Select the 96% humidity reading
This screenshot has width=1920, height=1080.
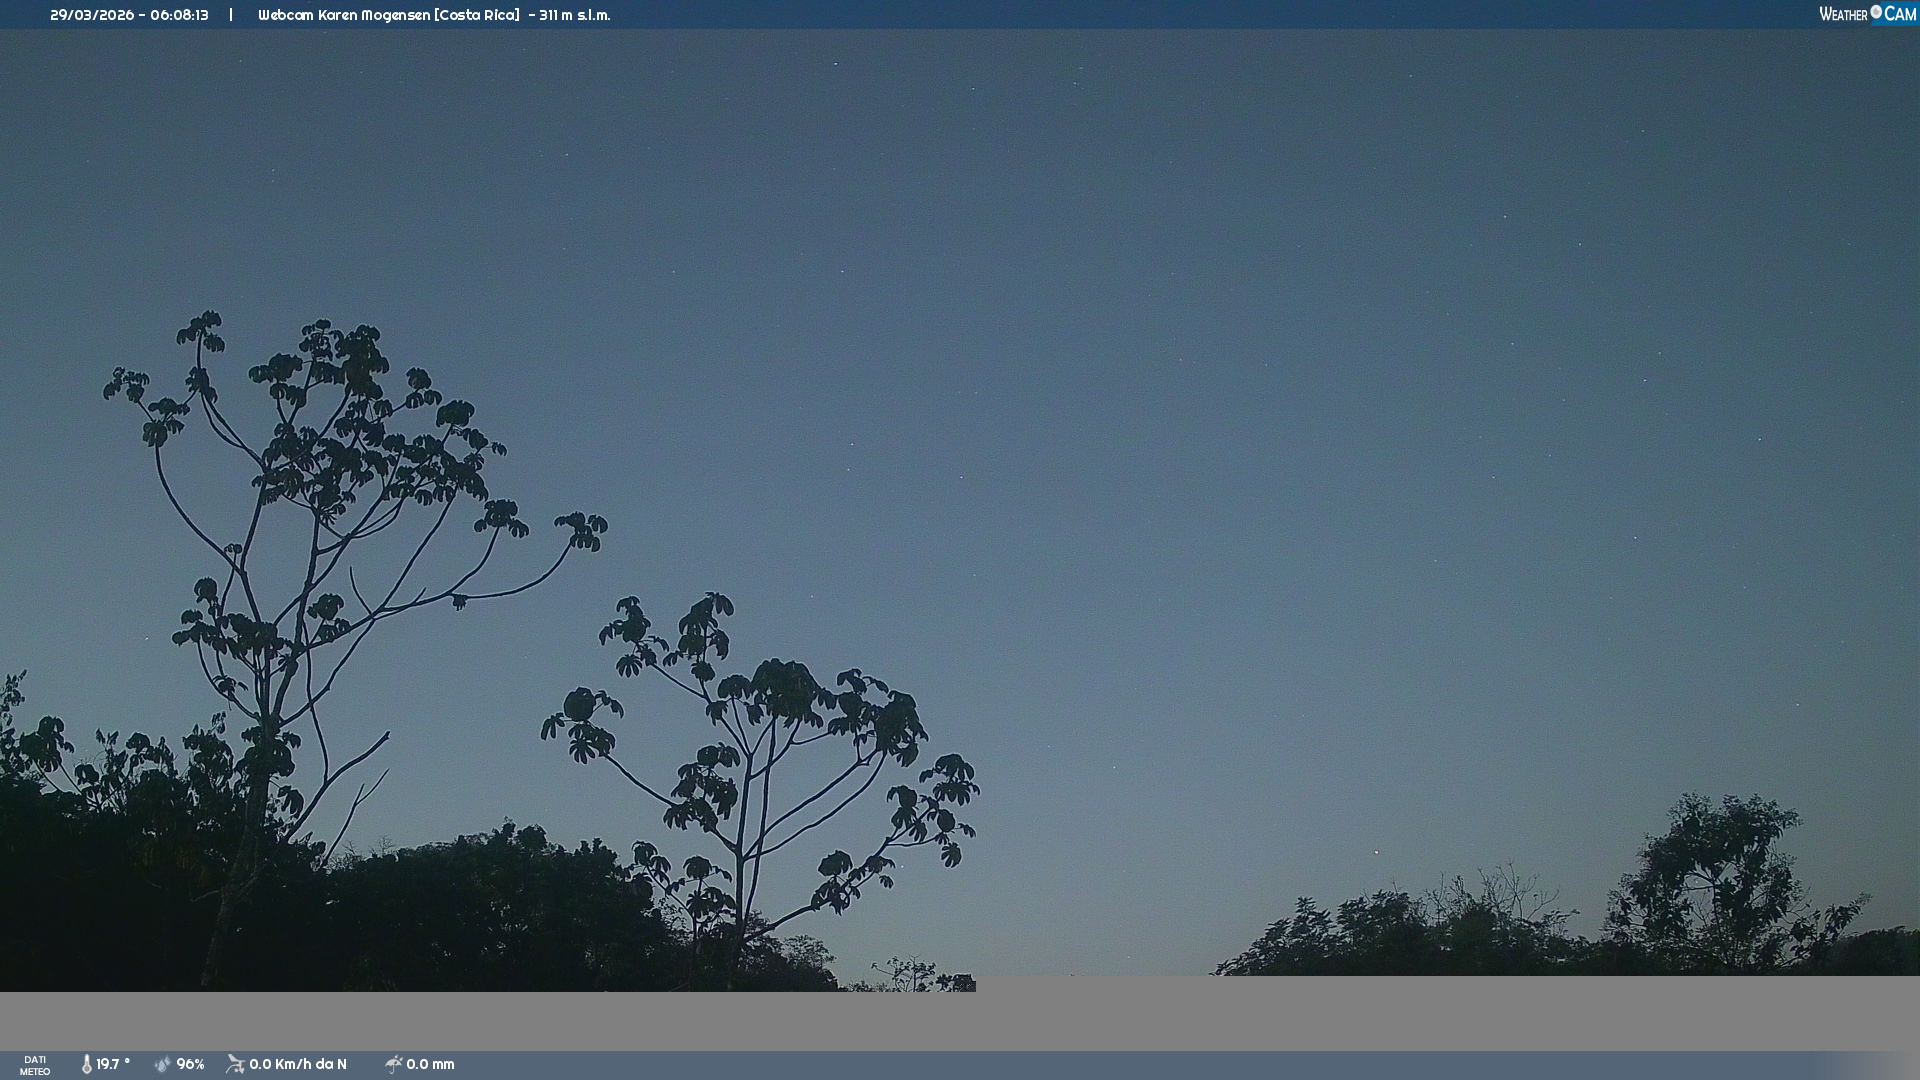point(190,1064)
